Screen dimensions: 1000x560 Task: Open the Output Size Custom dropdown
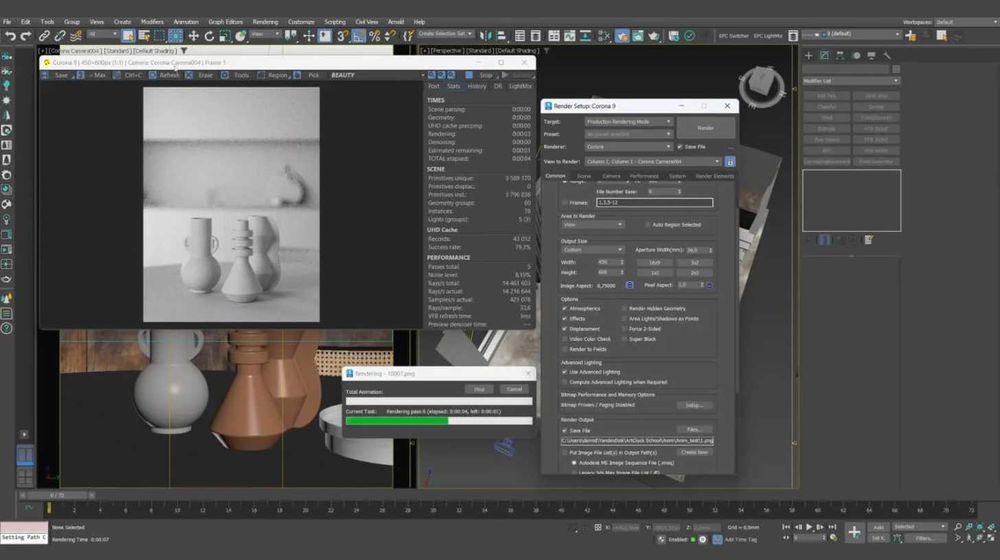[x=592, y=250]
